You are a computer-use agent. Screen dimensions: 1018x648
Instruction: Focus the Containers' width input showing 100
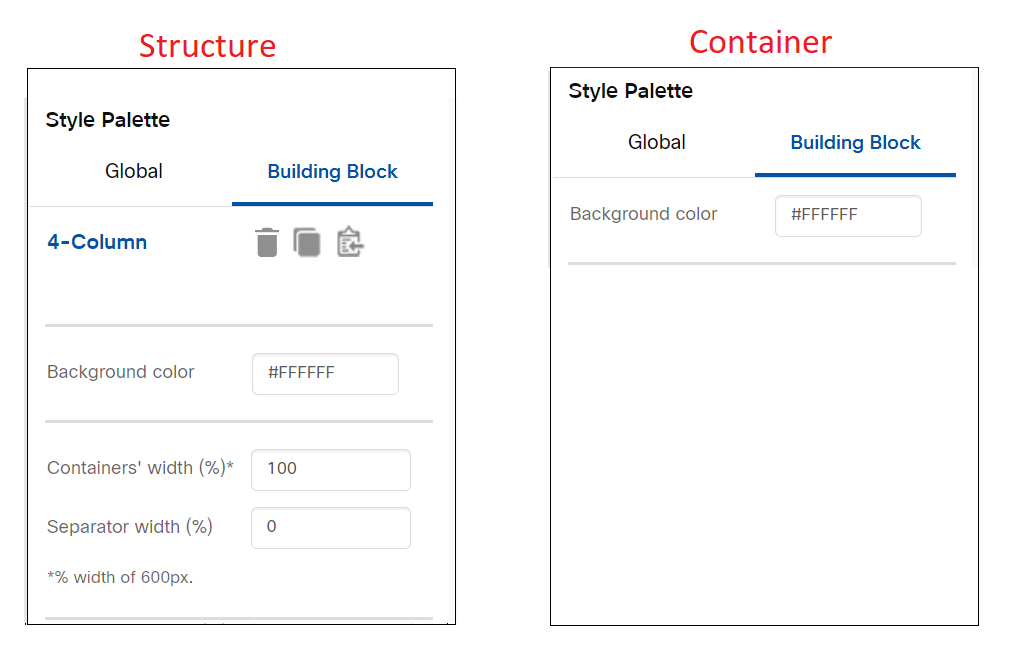pyautogui.click(x=330, y=469)
